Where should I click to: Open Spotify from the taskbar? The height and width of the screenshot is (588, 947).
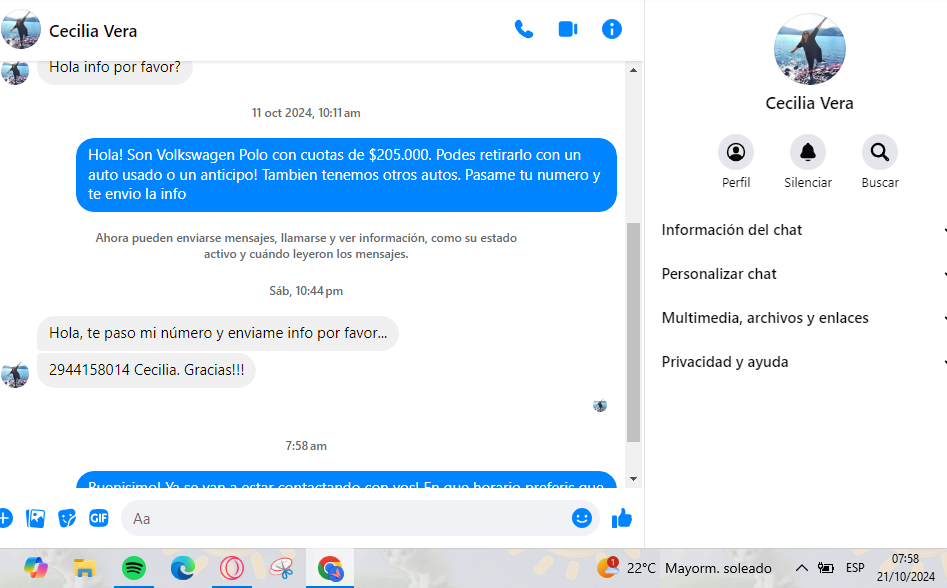tap(134, 568)
